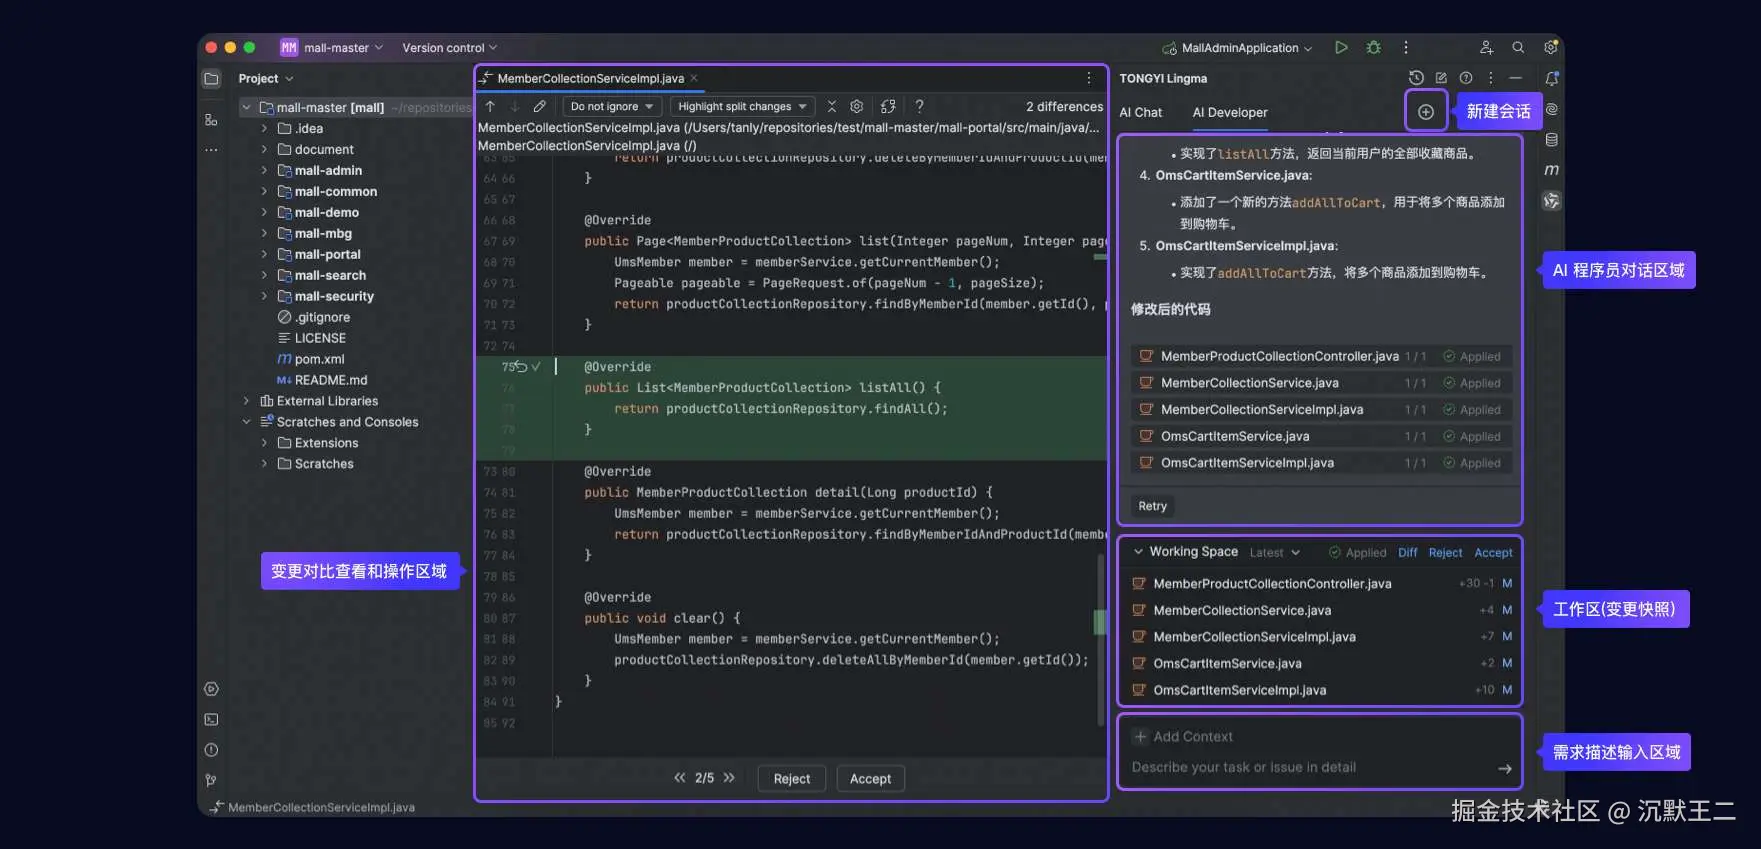
Task: Send the task with the arrow icon
Action: tap(1504, 768)
